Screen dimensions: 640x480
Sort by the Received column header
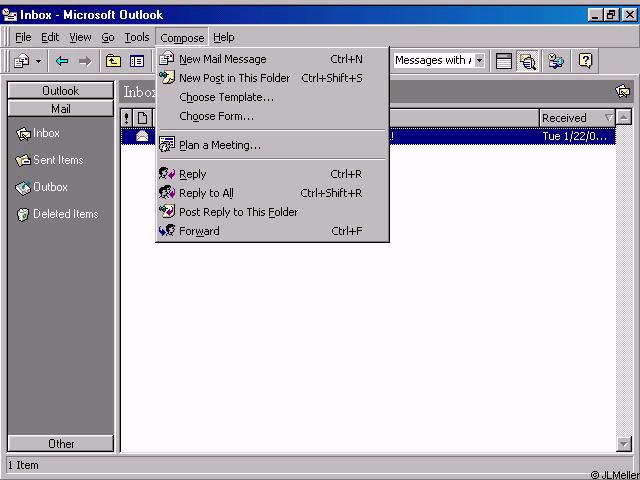pyautogui.click(x=577, y=118)
